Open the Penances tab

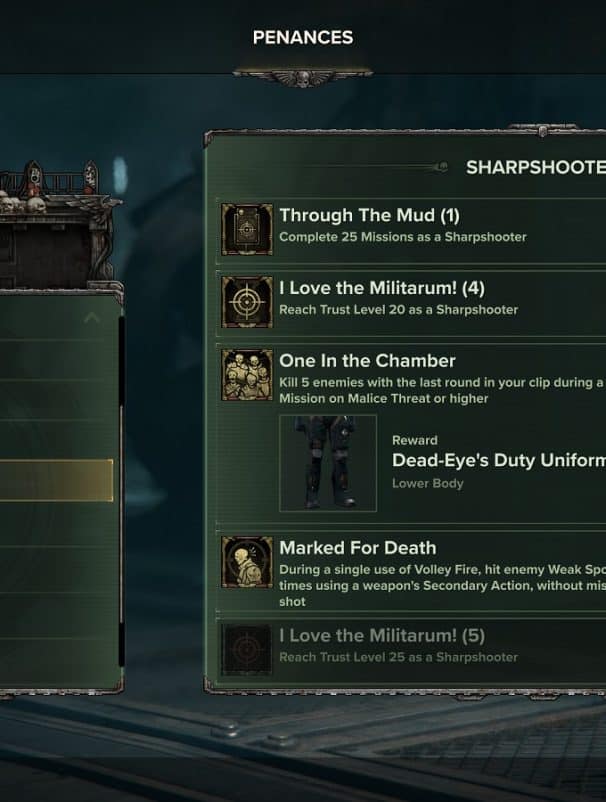tap(303, 37)
